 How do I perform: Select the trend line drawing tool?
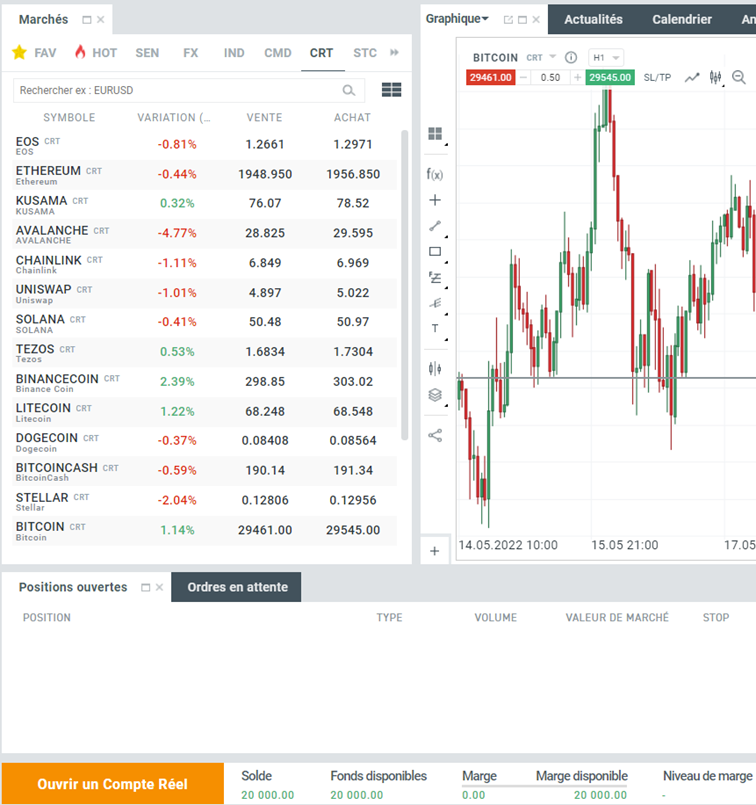tap(435, 226)
